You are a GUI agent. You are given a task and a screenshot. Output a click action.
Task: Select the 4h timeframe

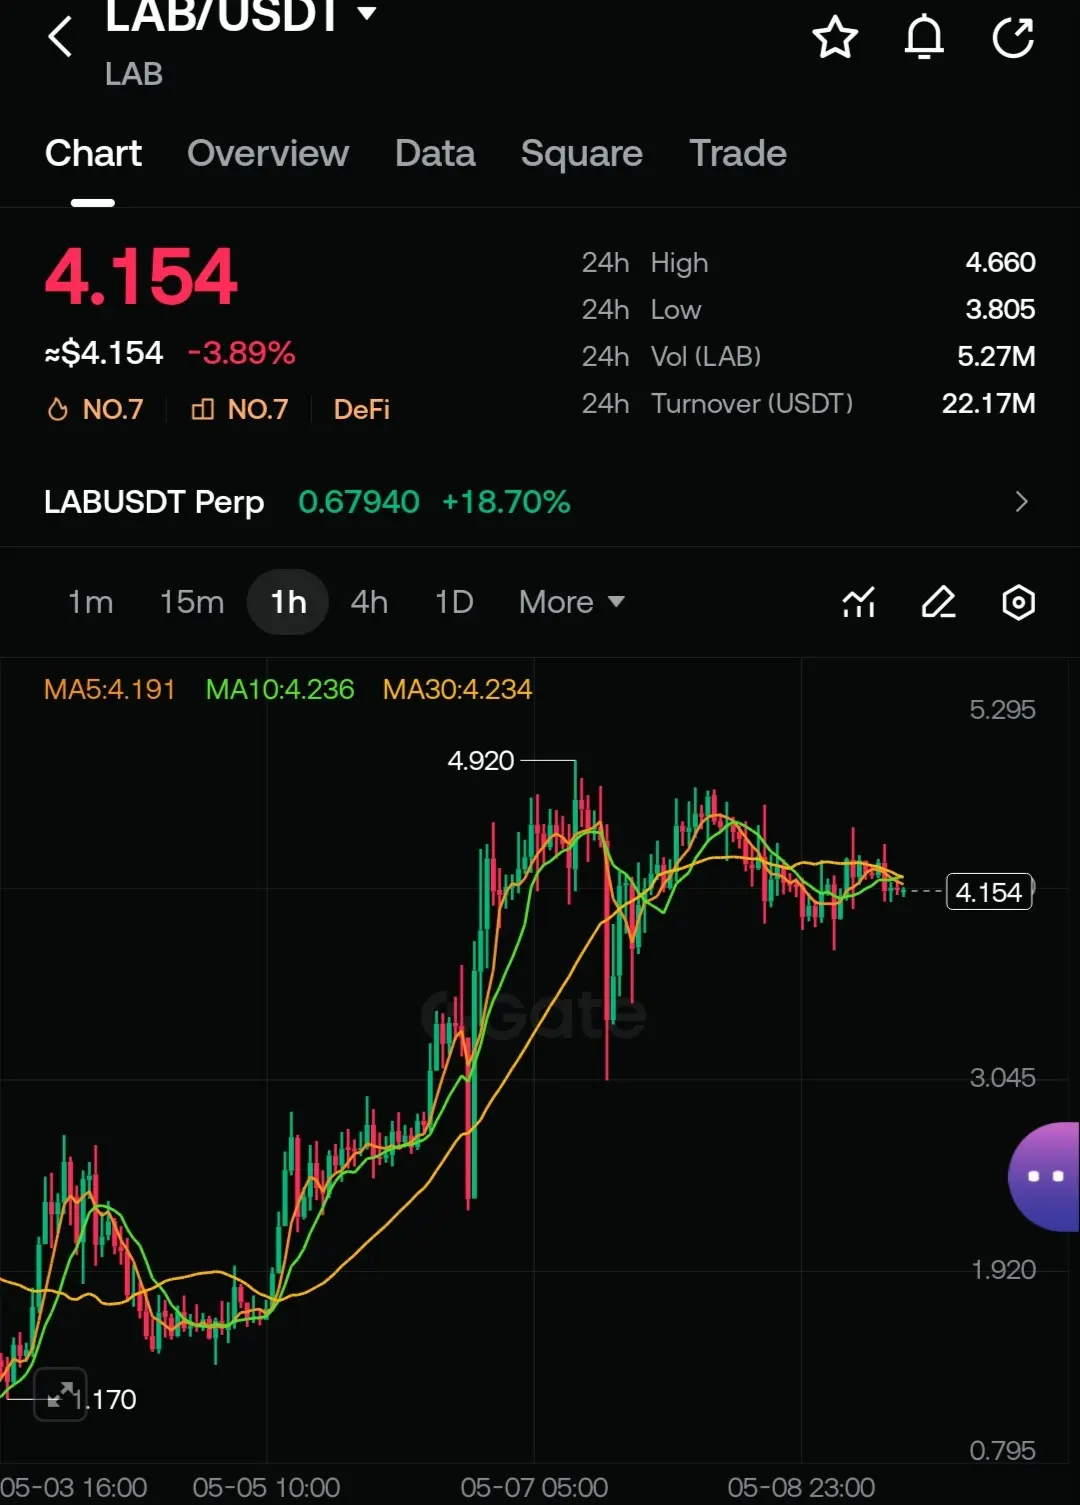pos(369,602)
